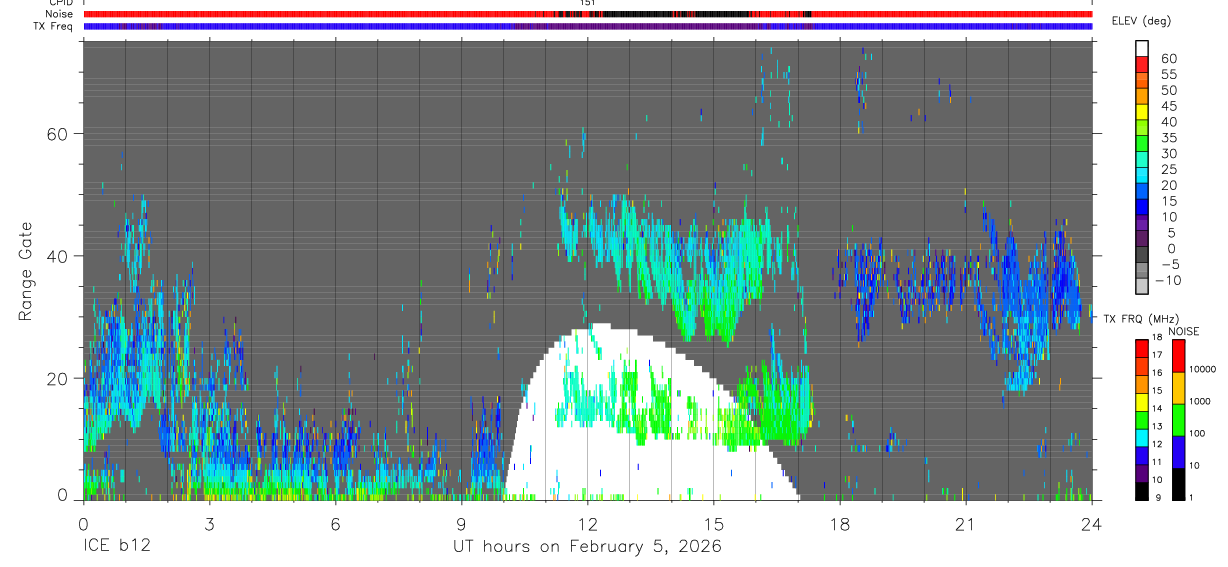
Task: Click the 'Range Gate' vertical axis title
Action: point(26,273)
